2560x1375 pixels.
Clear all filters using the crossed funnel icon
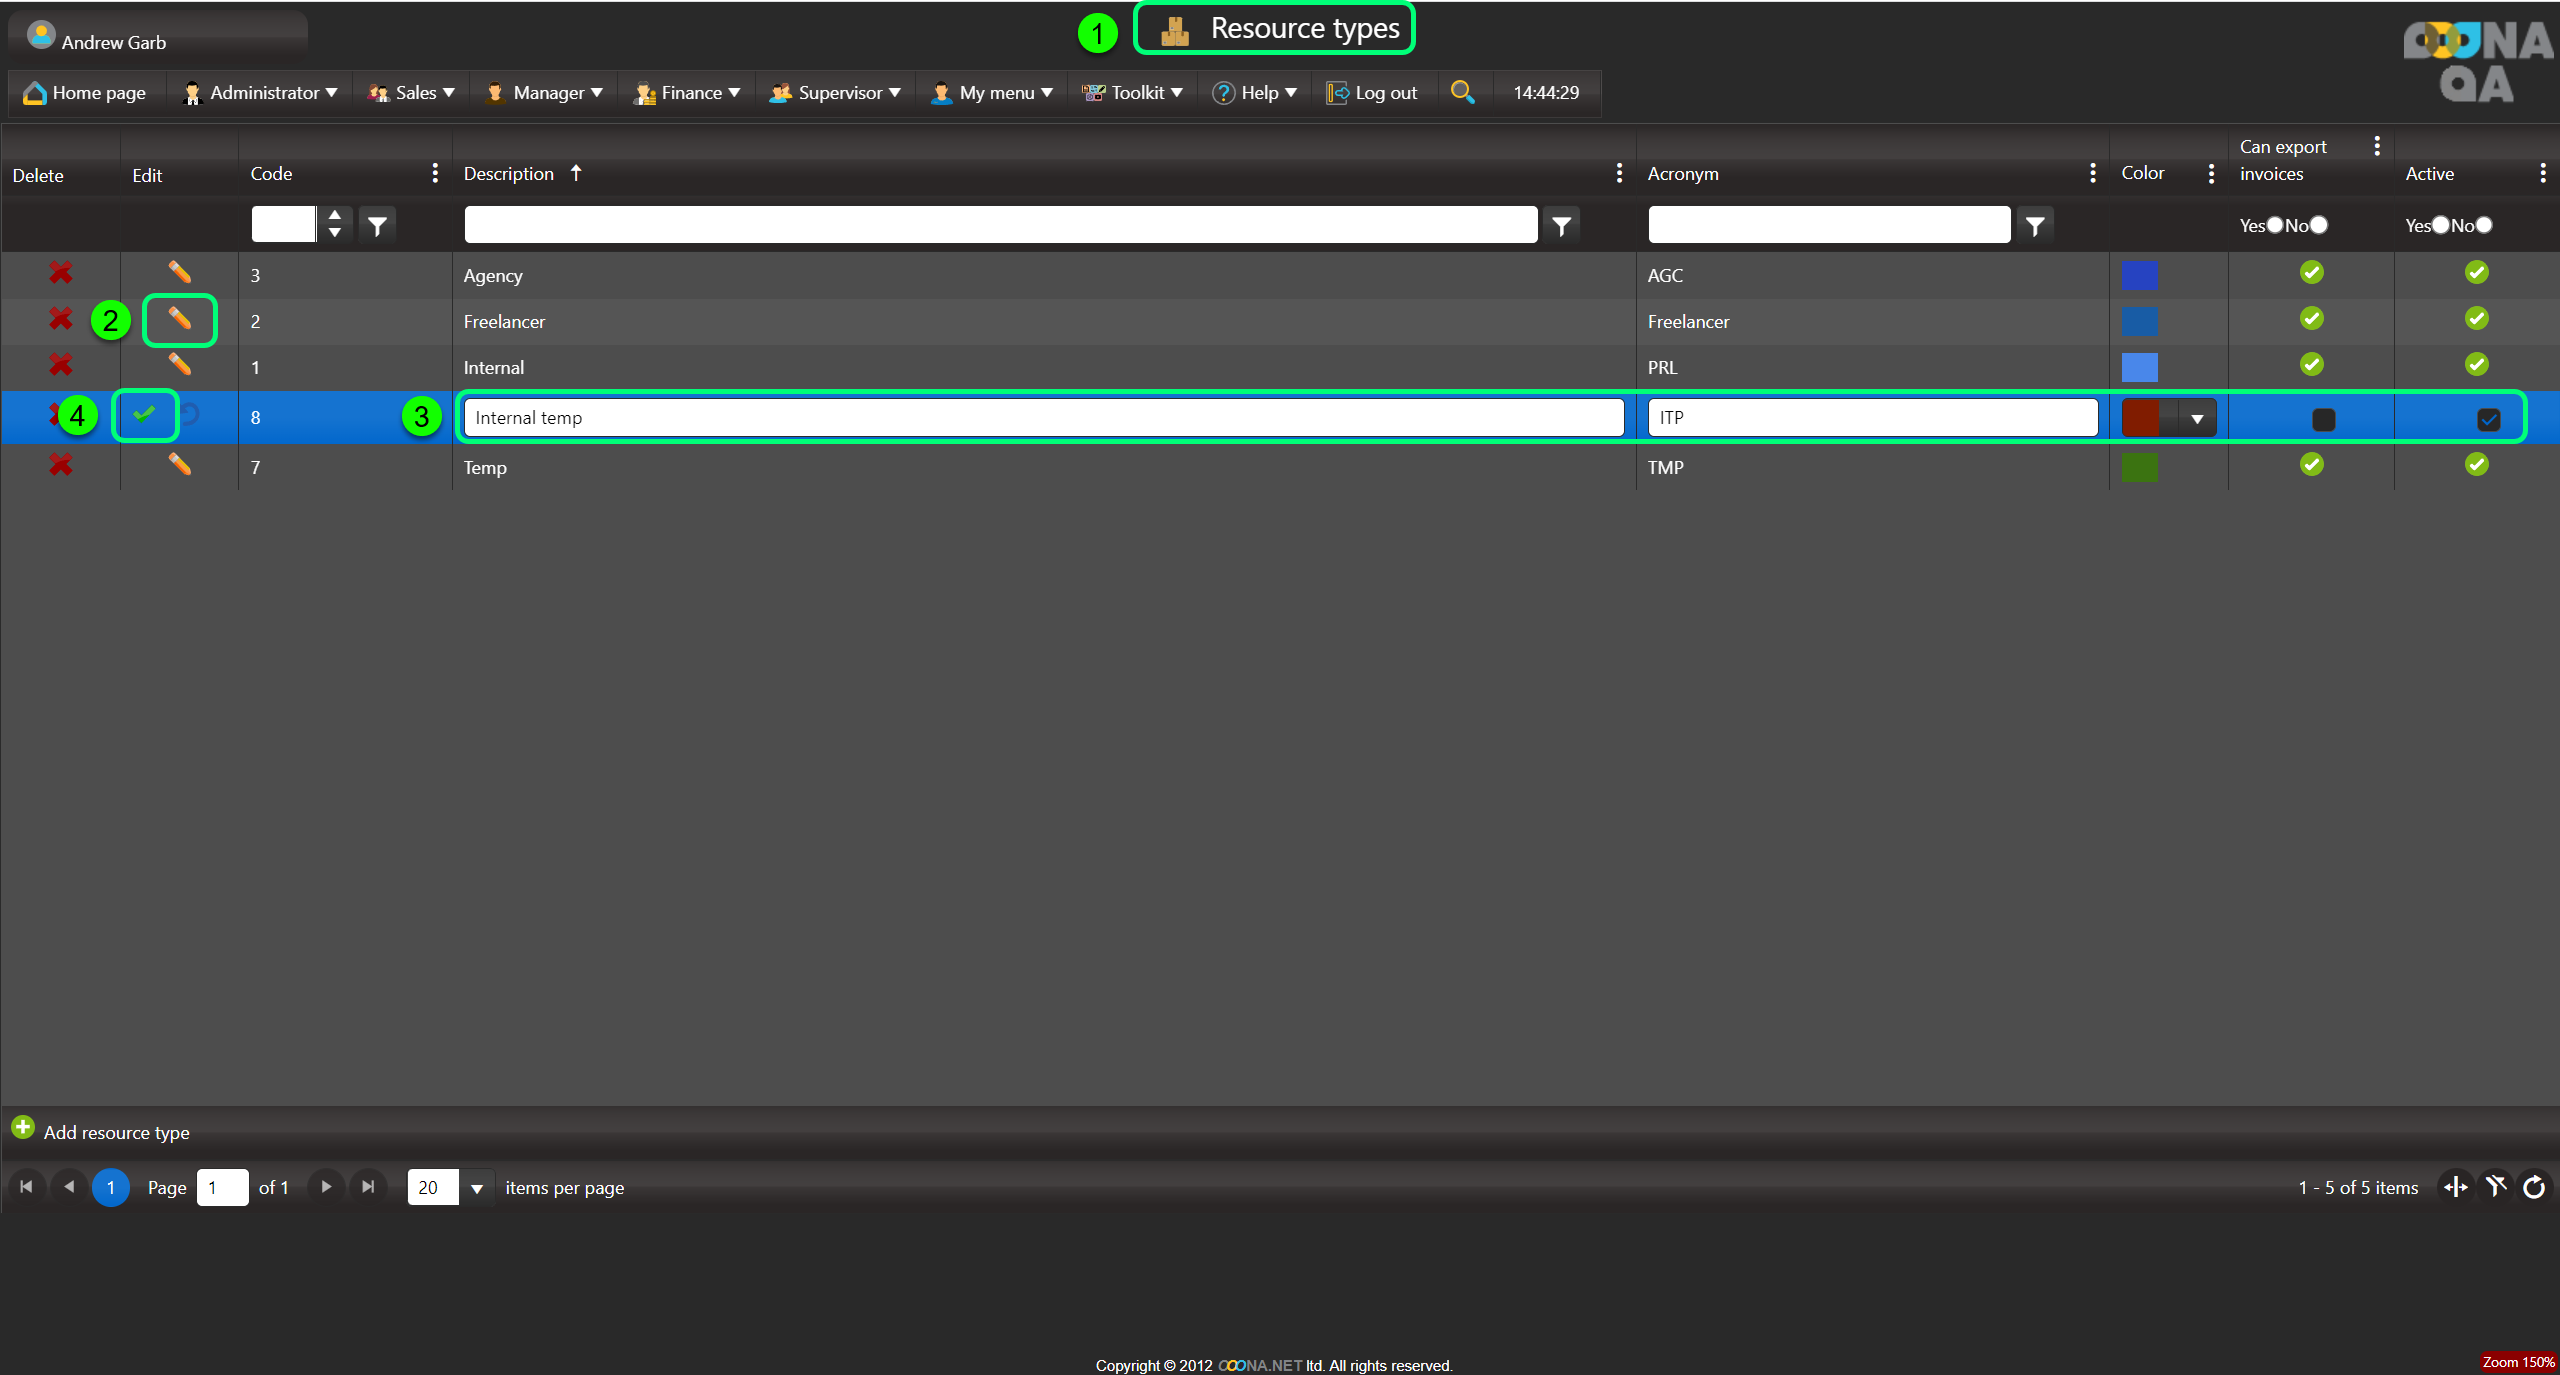click(x=2496, y=1187)
